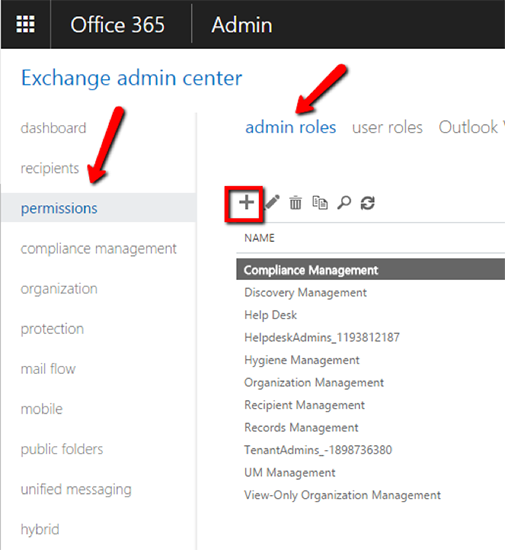Image resolution: width=505 pixels, height=550 pixels.
Task: Switch to the admin roles tab
Action: pyautogui.click(x=290, y=127)
